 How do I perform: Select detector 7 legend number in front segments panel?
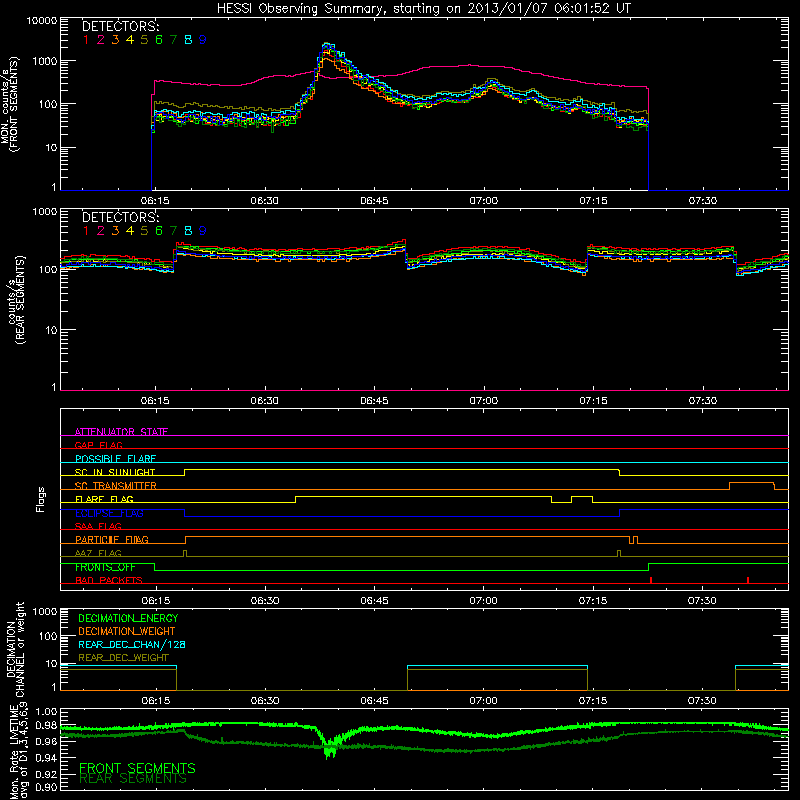(x=173, y=40)
